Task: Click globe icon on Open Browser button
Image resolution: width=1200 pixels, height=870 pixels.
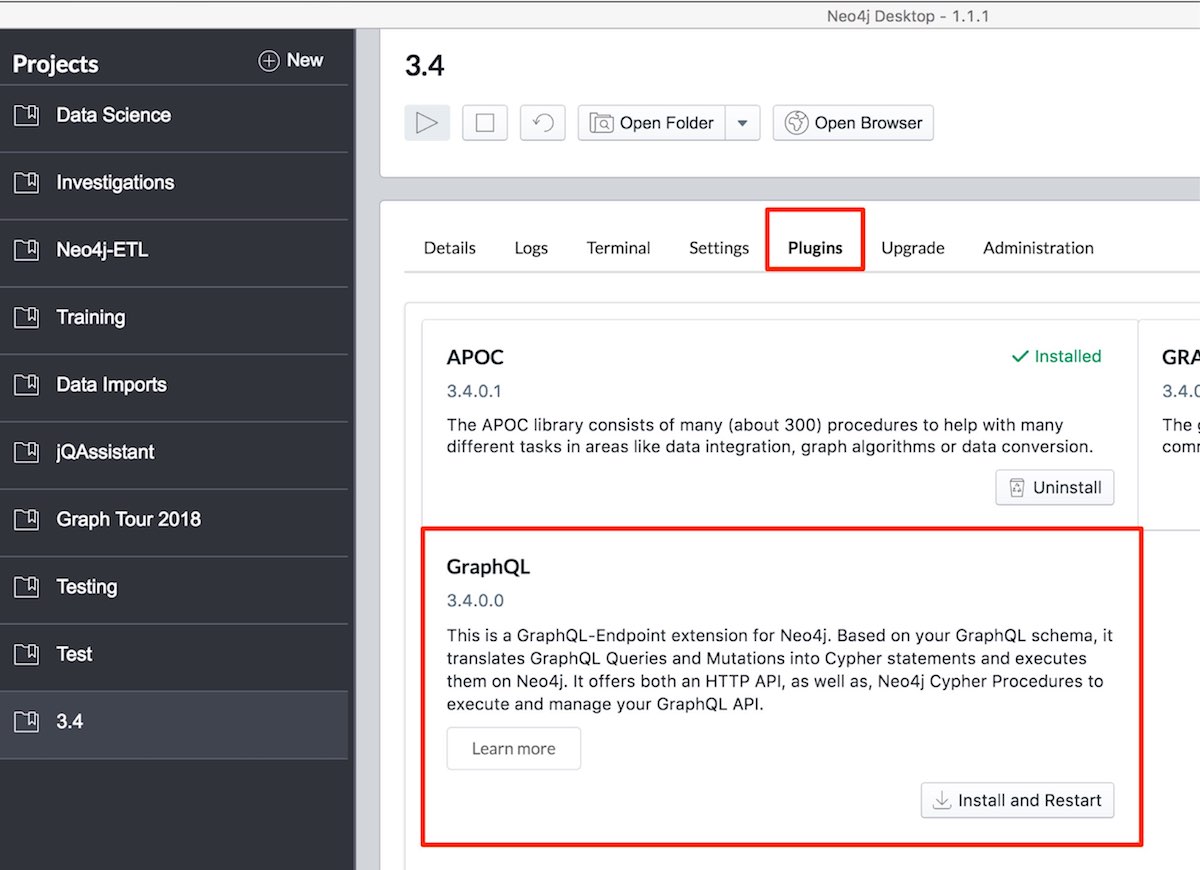Action: 796,123
